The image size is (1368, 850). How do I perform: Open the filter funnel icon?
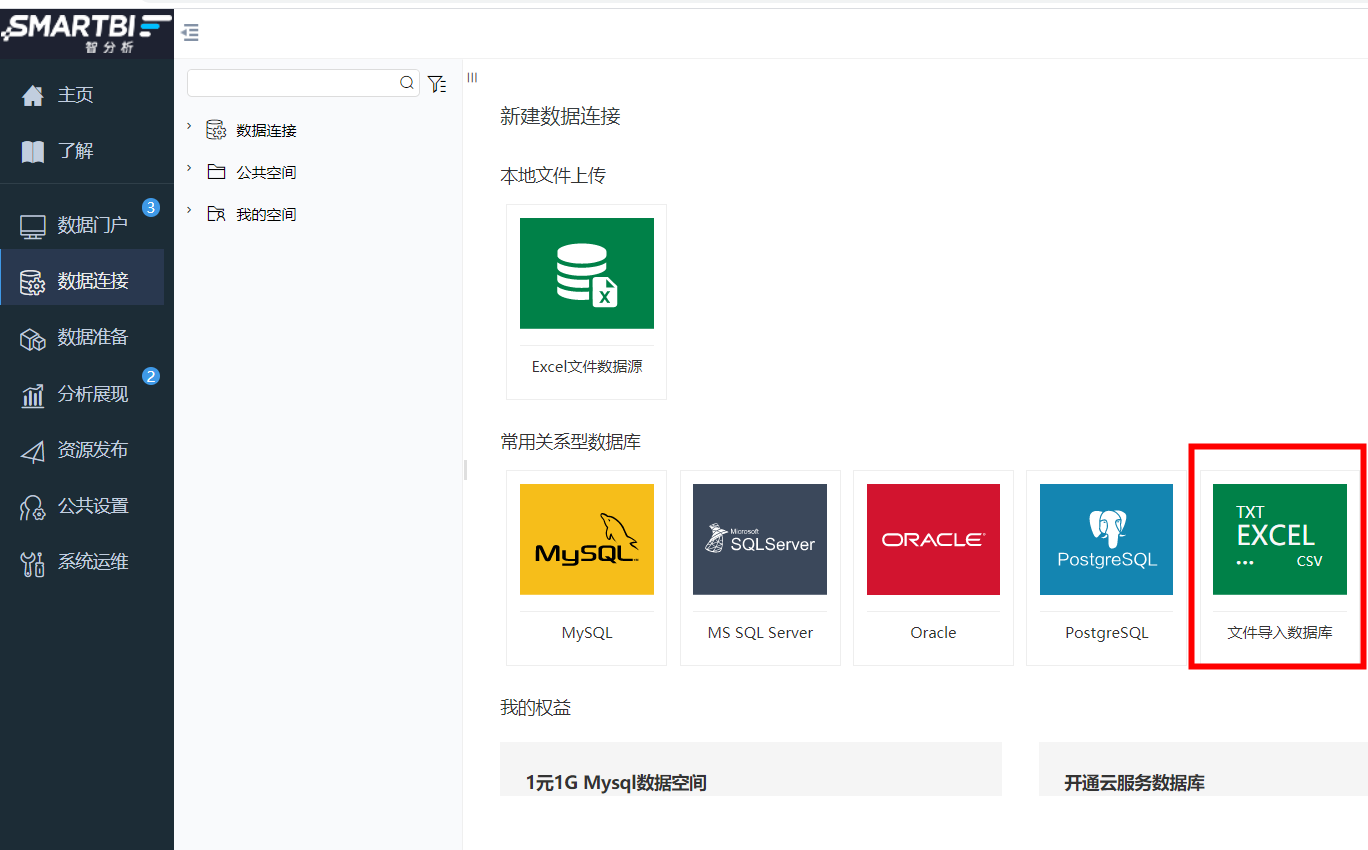[437, 84]
